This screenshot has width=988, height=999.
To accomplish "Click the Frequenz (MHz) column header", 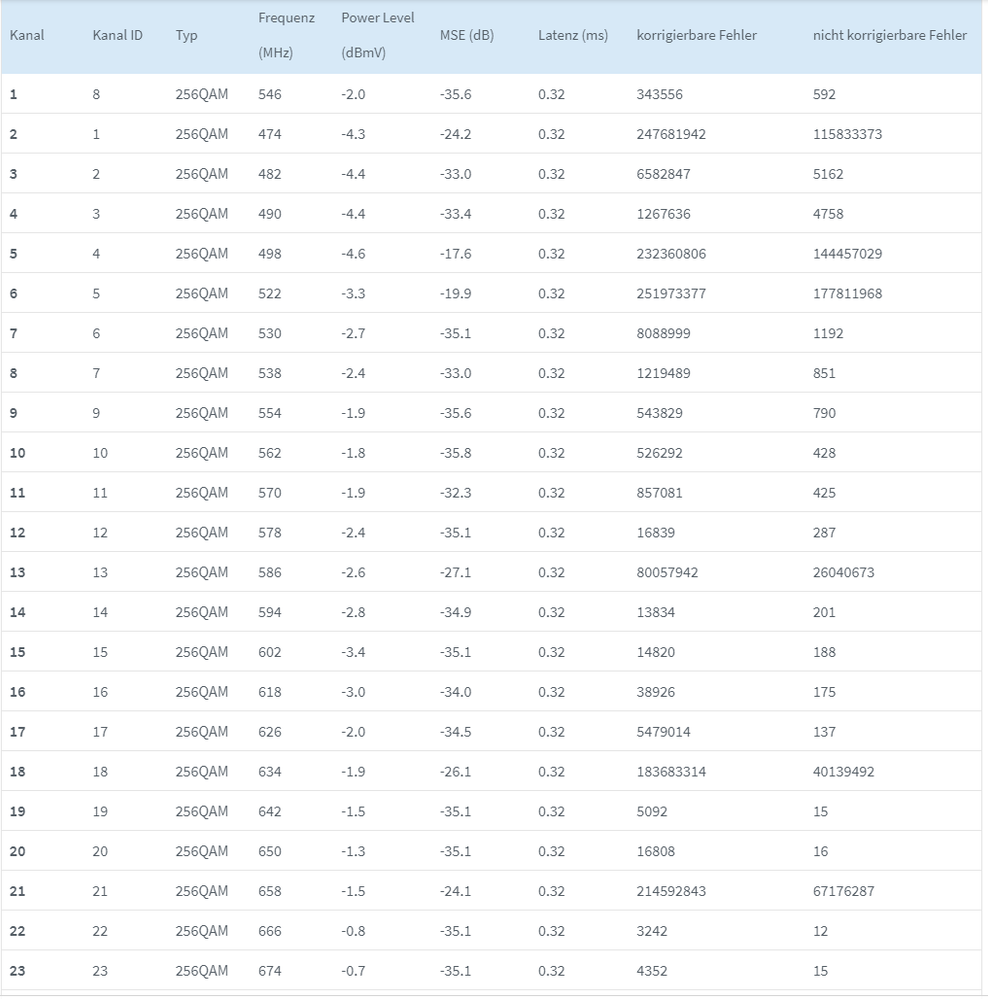I will 286,35.
